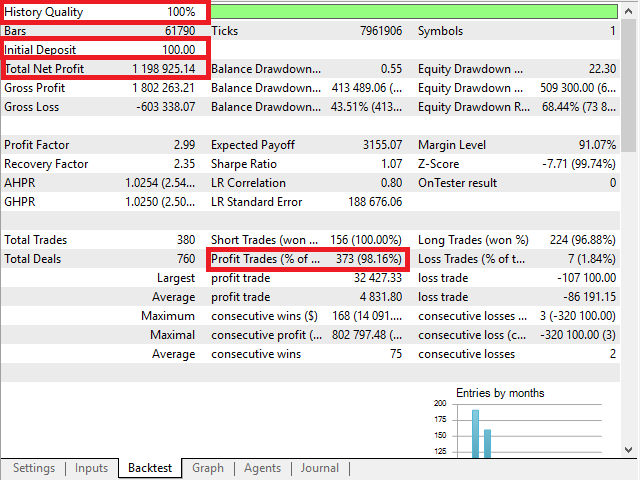Select Profit Trades value 373 (98.16%)
The width and height of the screenshot is (640, 480).
click(369, 259)
